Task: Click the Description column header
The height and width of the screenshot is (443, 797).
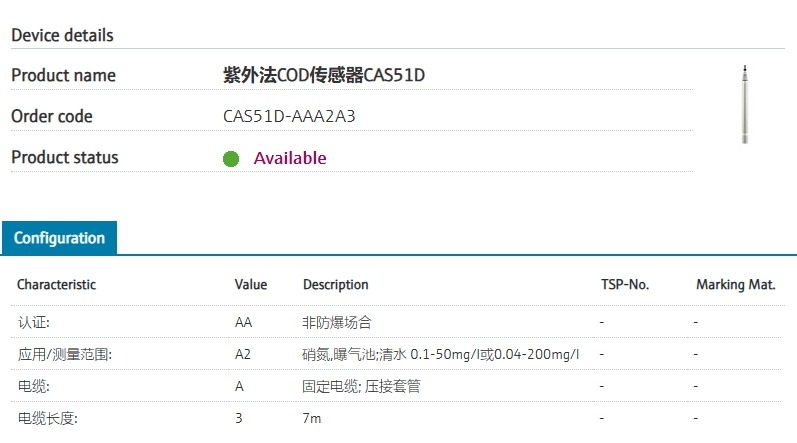Action: point(336,285)
